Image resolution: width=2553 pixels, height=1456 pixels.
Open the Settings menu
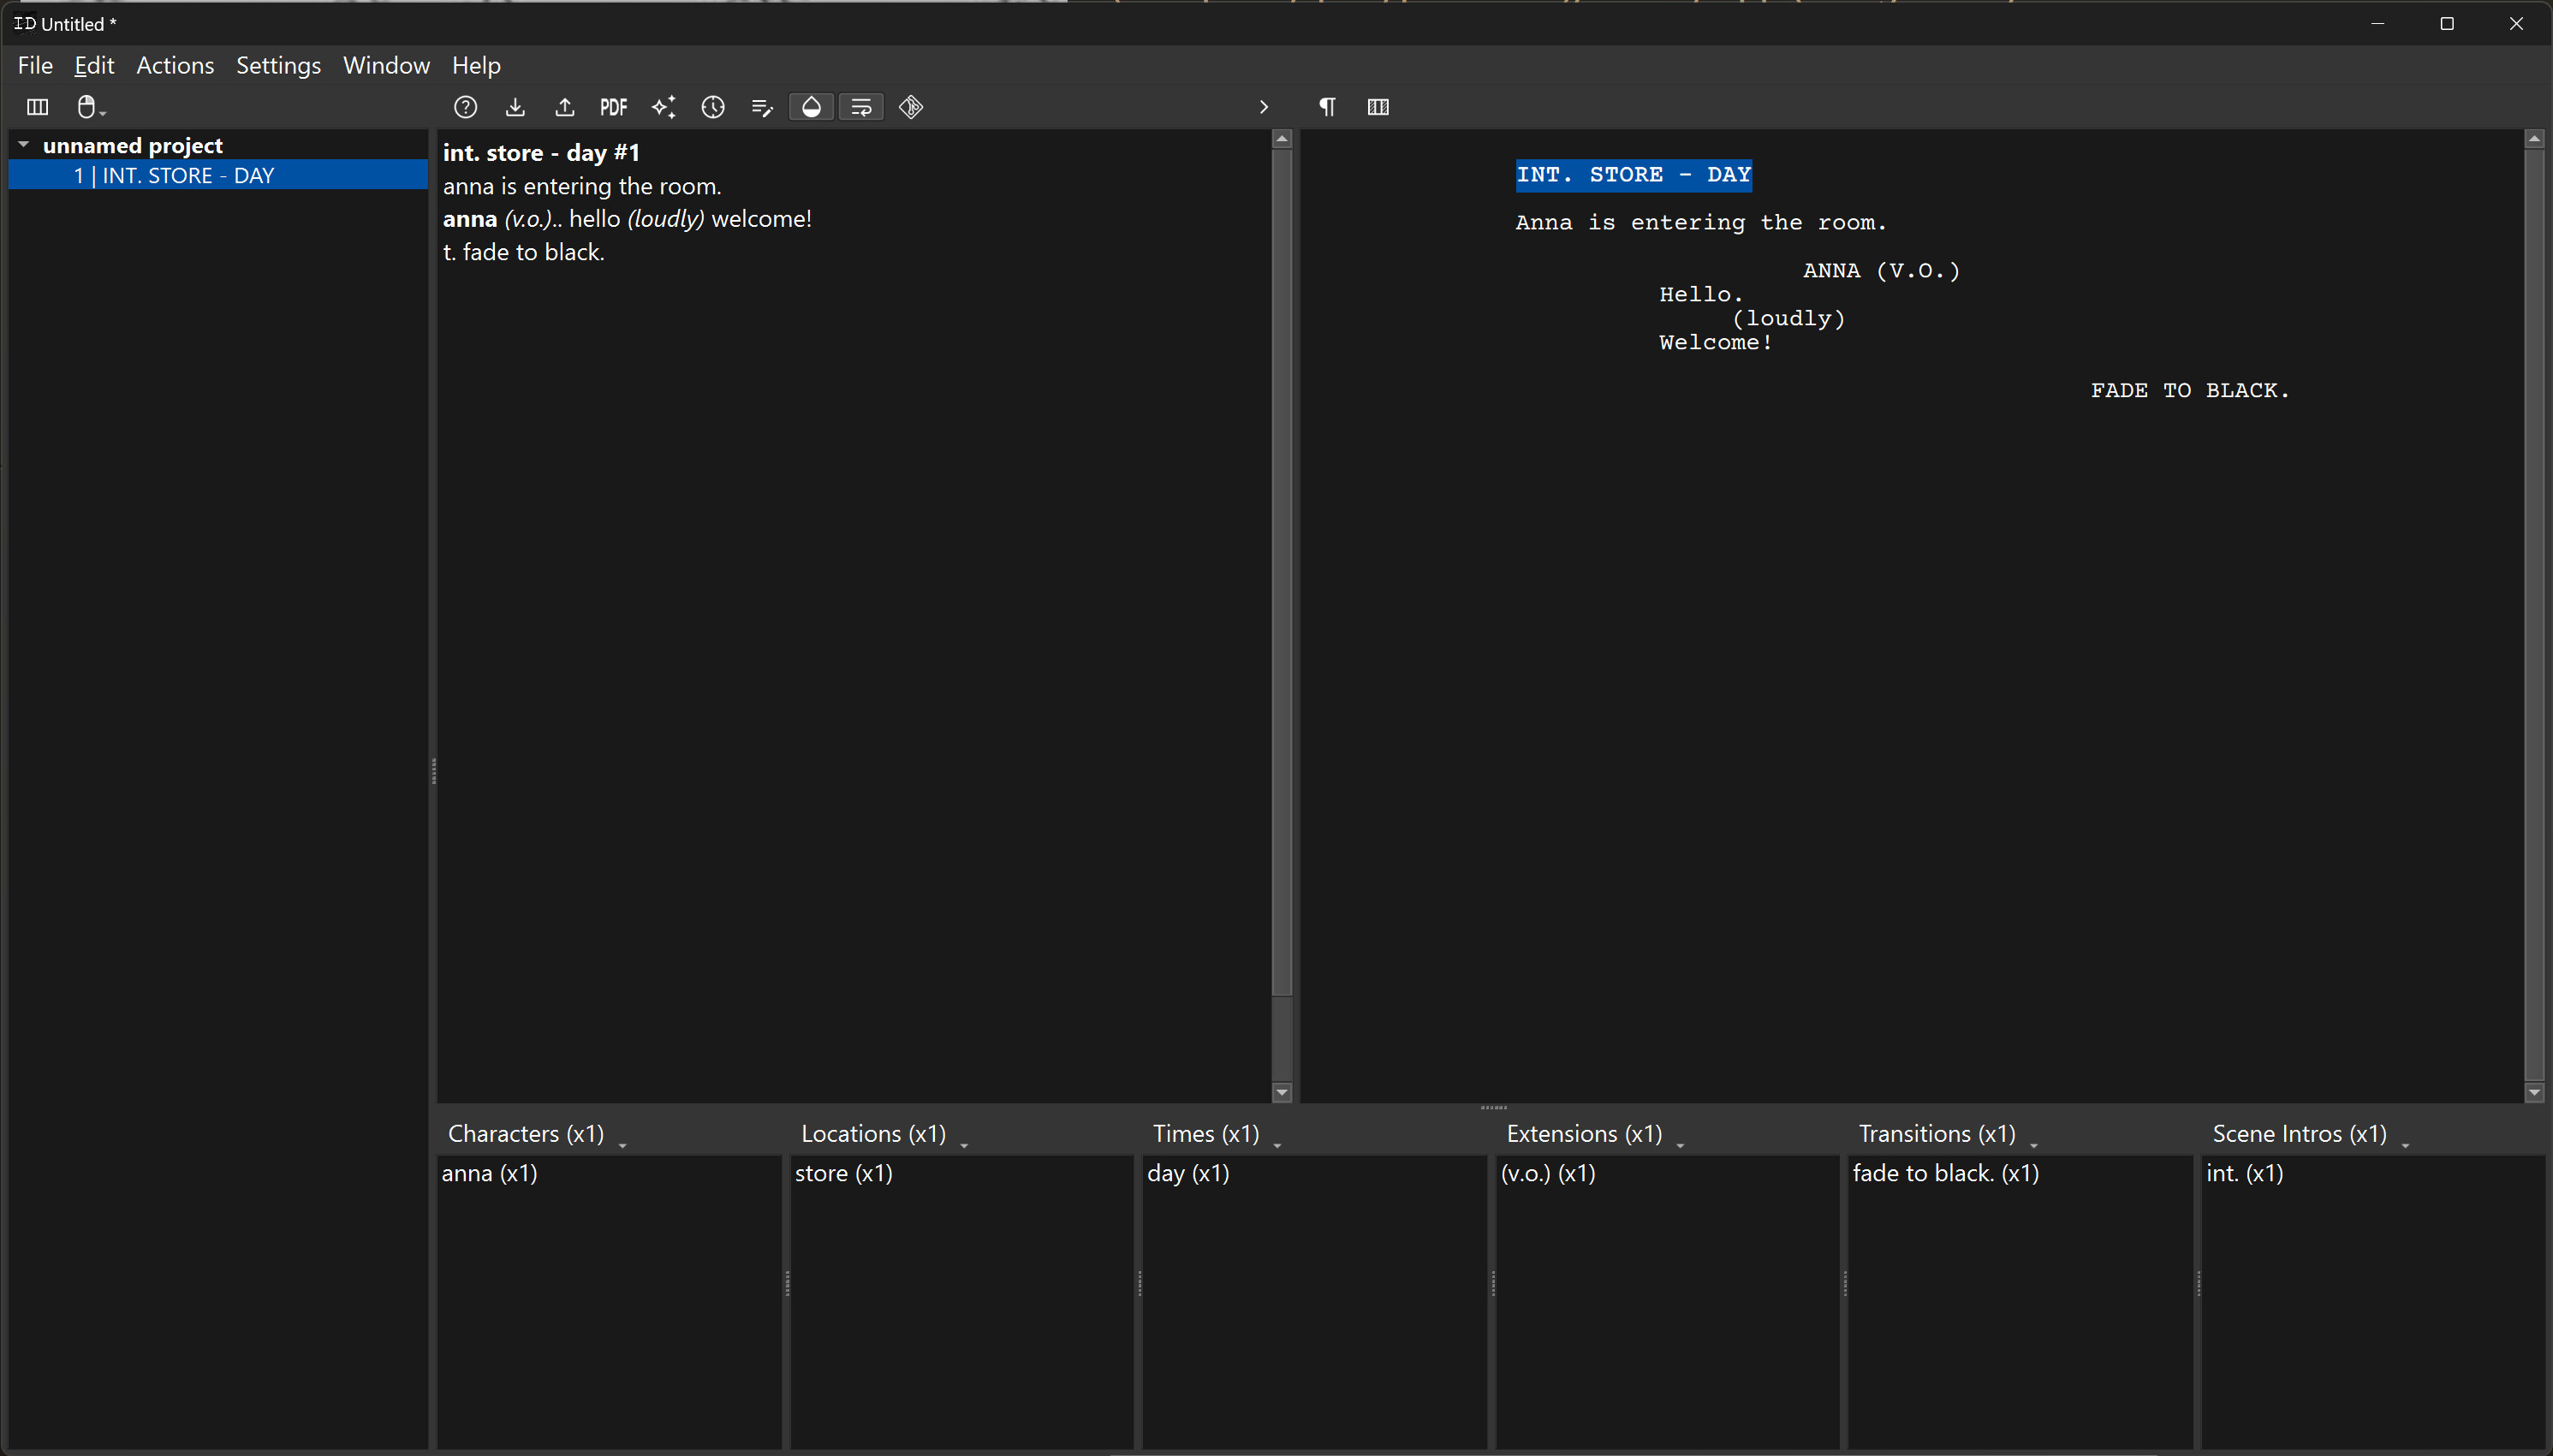pyautogui.click(x=278, y=65)
